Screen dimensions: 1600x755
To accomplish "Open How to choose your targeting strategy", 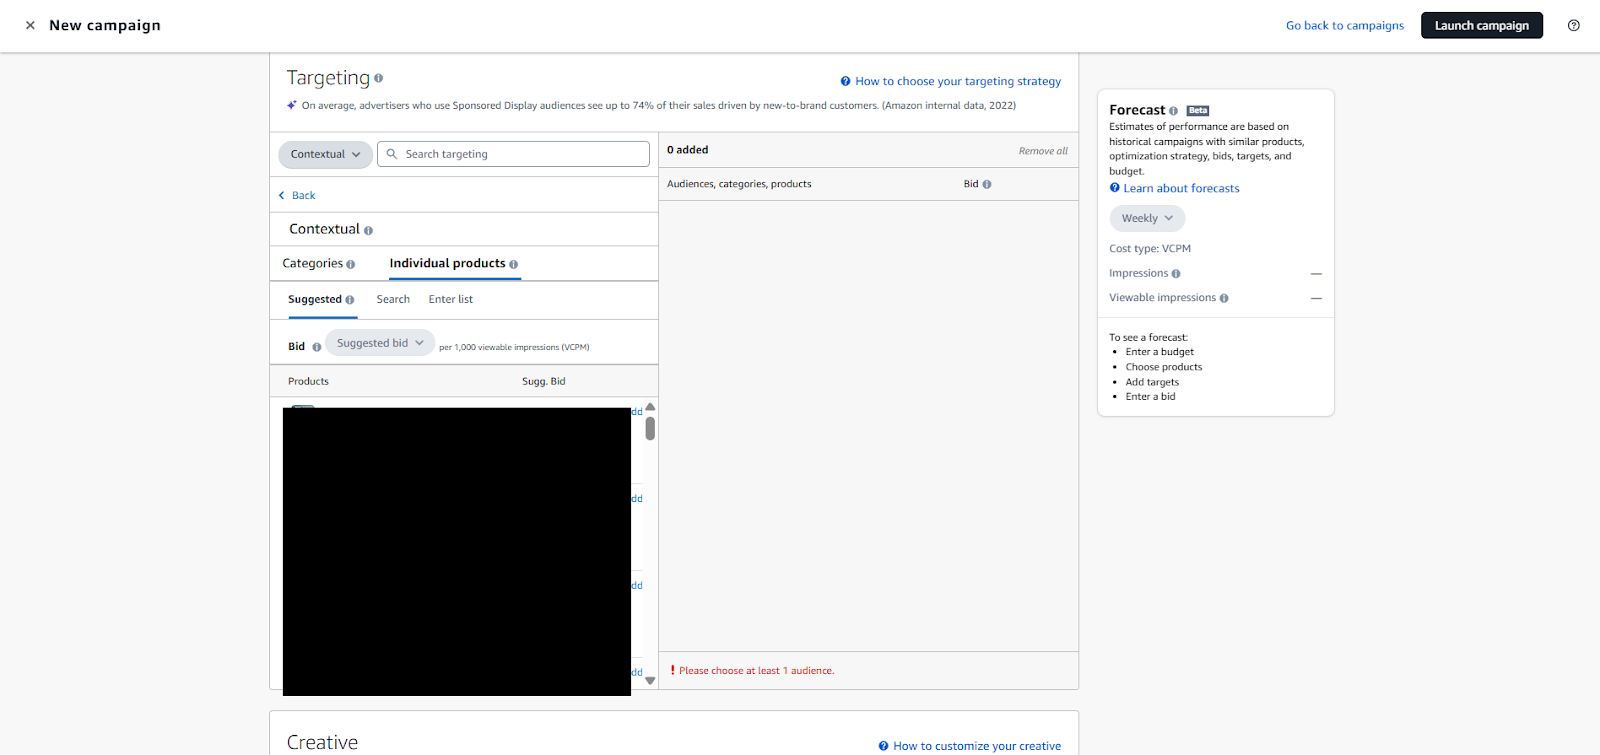I will [951, 82].
